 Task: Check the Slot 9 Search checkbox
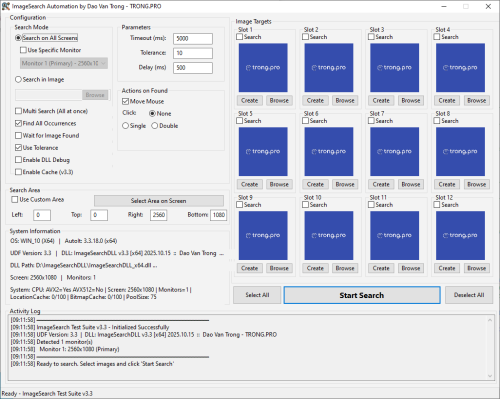pyautogui.click(x=249, y=205)
